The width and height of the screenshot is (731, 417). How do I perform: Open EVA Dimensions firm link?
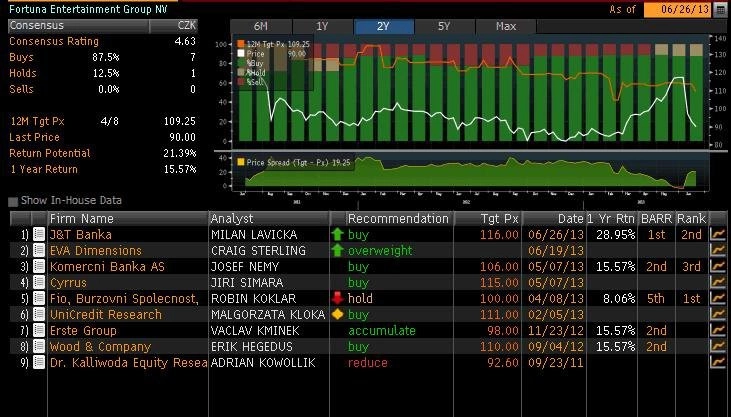(x=96, y=250)
